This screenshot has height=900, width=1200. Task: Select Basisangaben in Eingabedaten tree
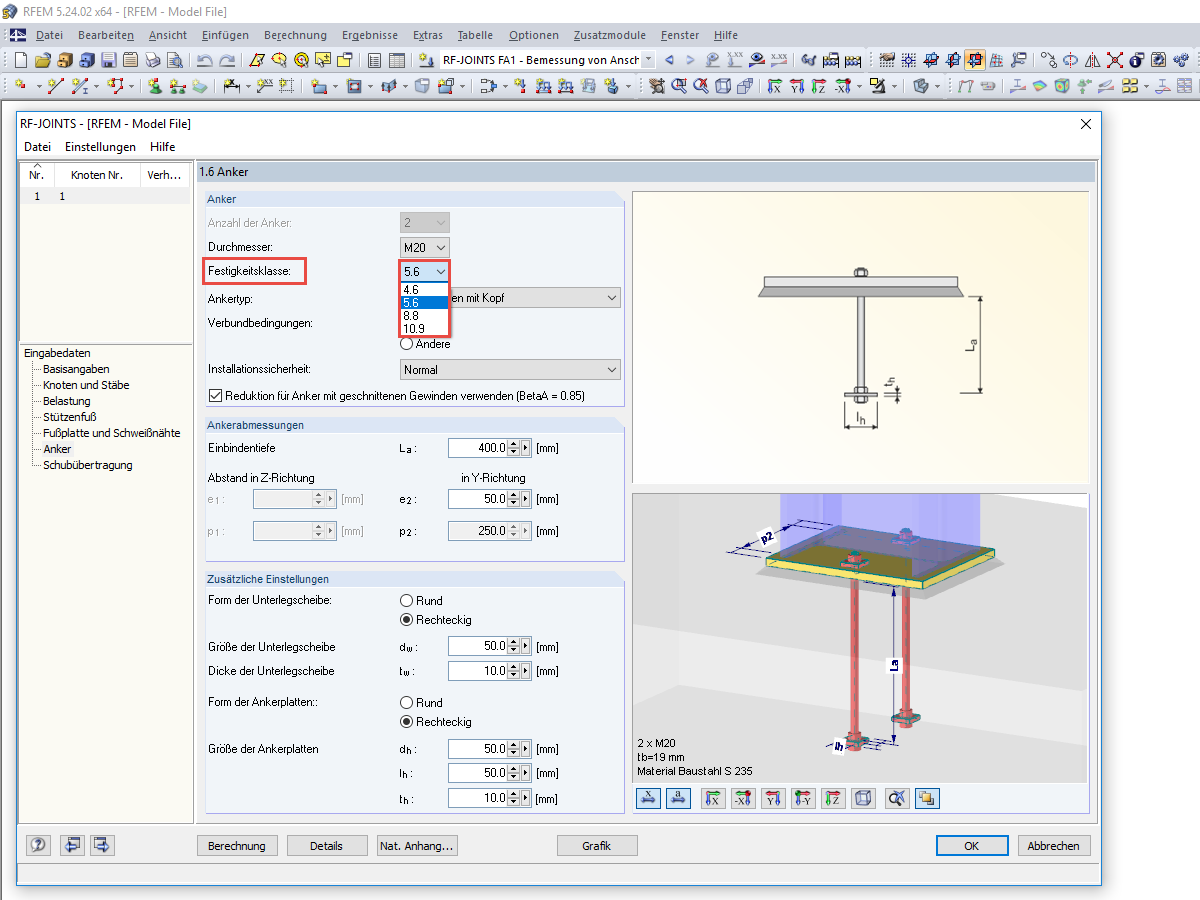pos(76,369)
